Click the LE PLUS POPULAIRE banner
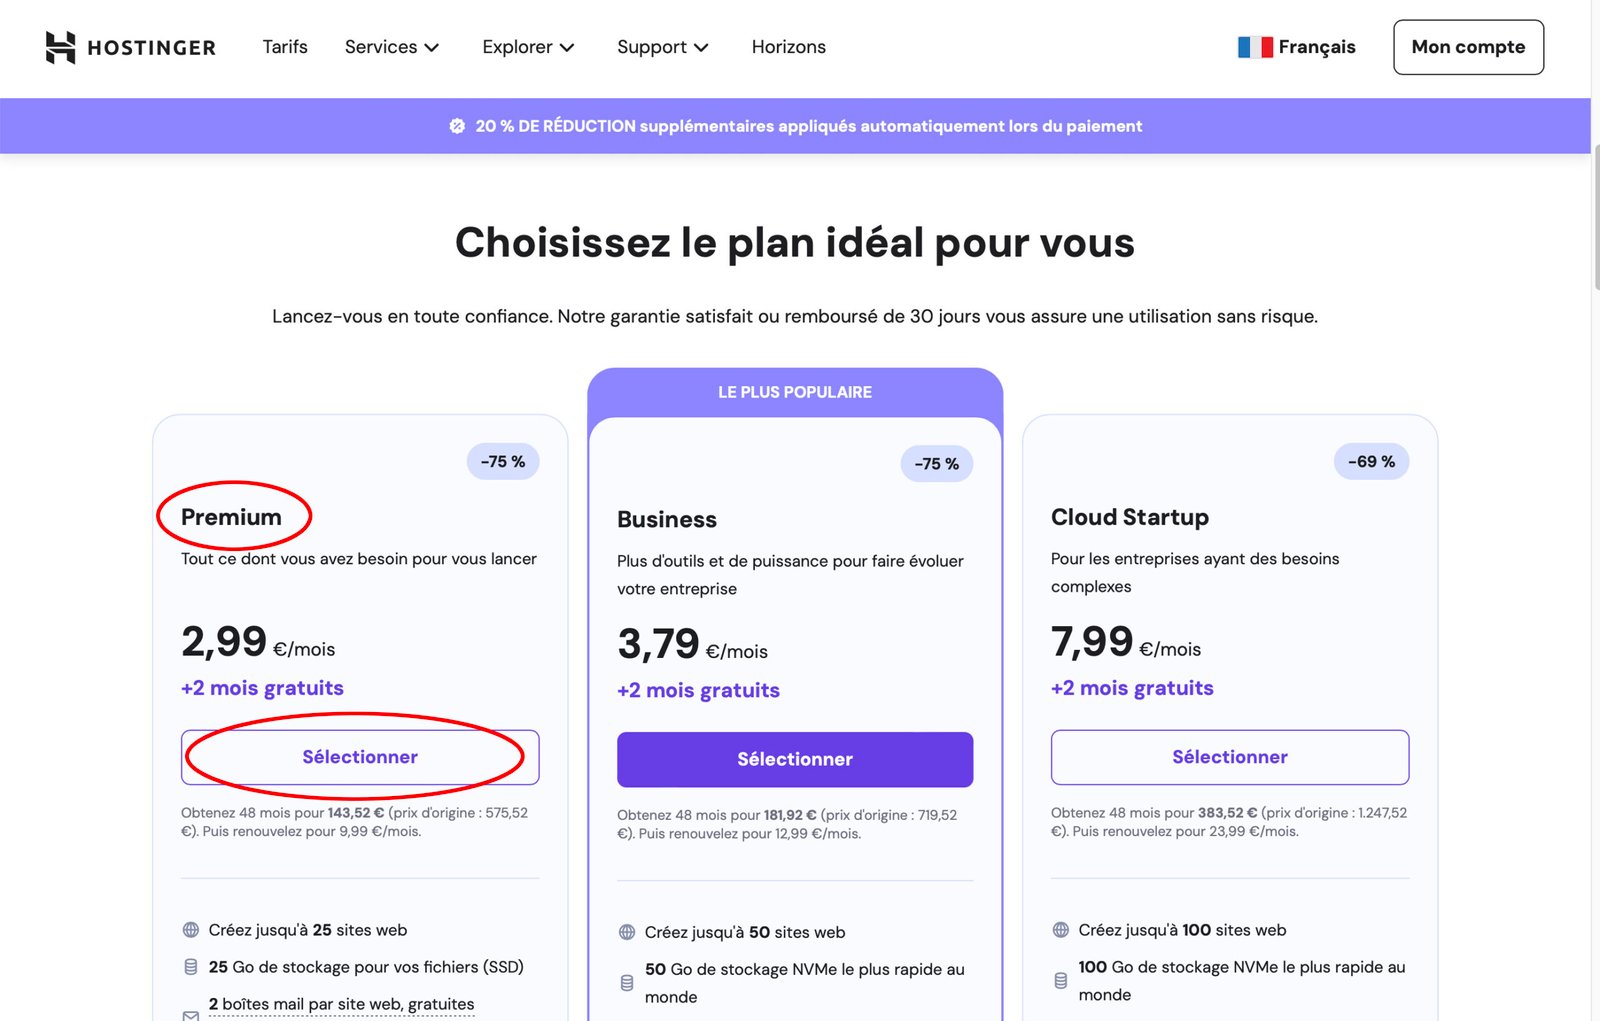1600x1021 pixels. pyautogui.click(x=795, y=392)
